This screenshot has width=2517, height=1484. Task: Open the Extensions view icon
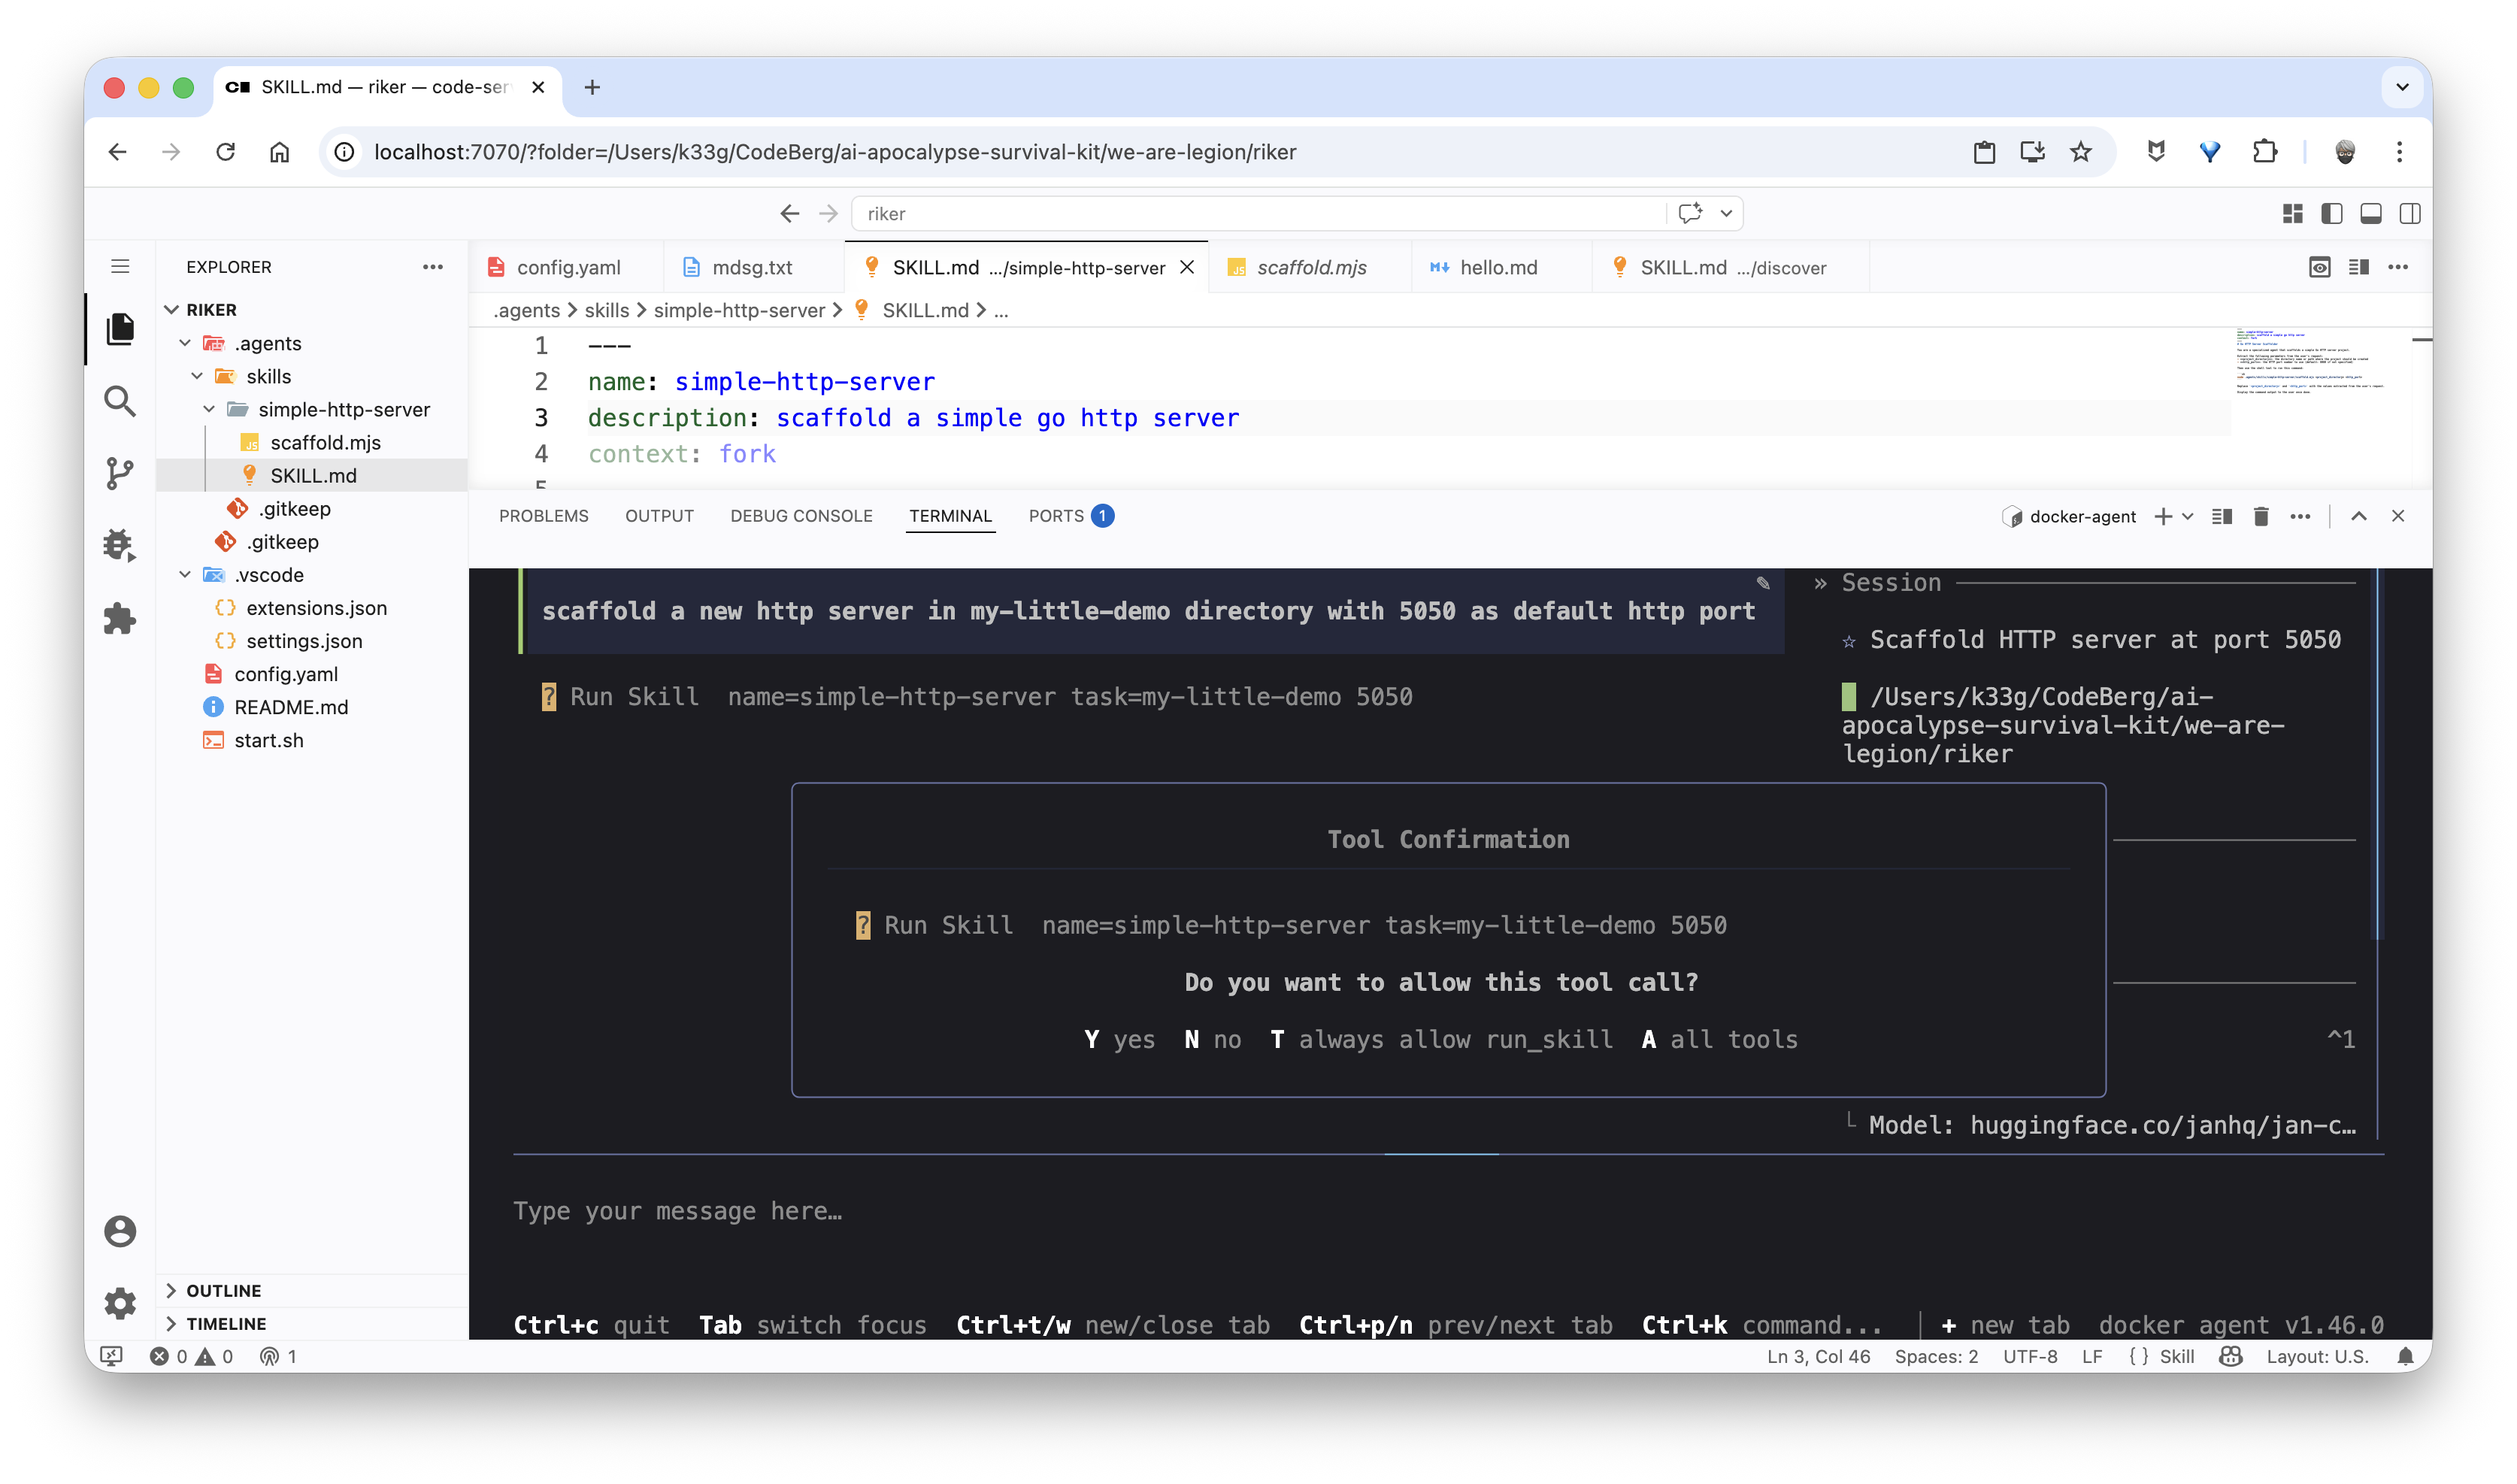pyautogui.click(x=120, y=618)
